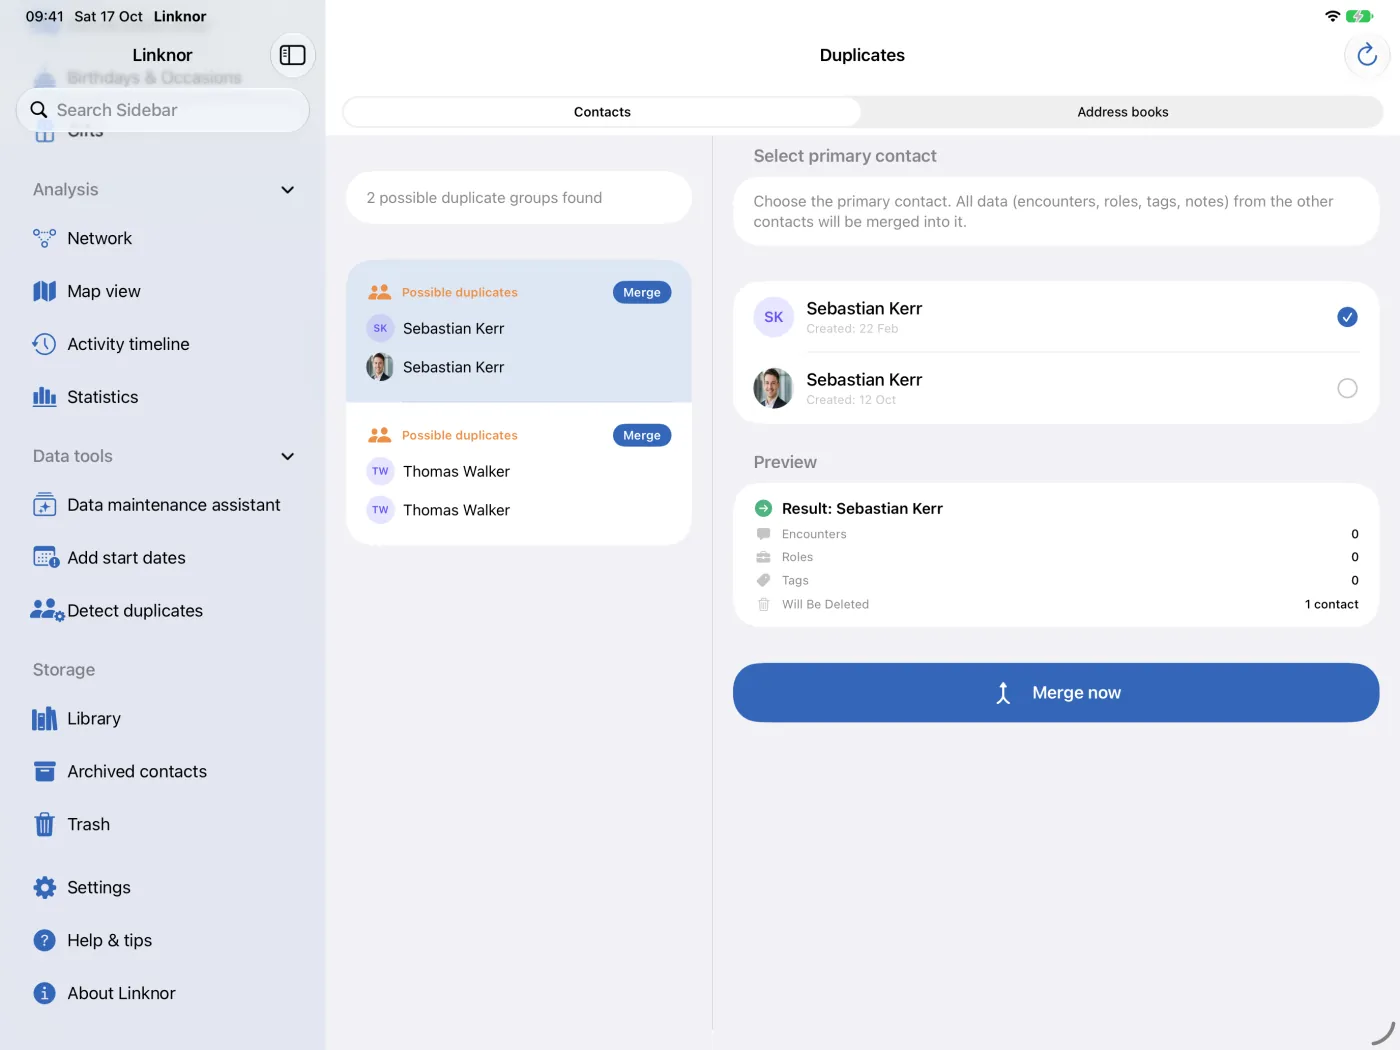The height and width of the screenshot is (1050, 1400).
Task: Click the search magnifier icon in sidebar
Action: (x=39, y=110)
